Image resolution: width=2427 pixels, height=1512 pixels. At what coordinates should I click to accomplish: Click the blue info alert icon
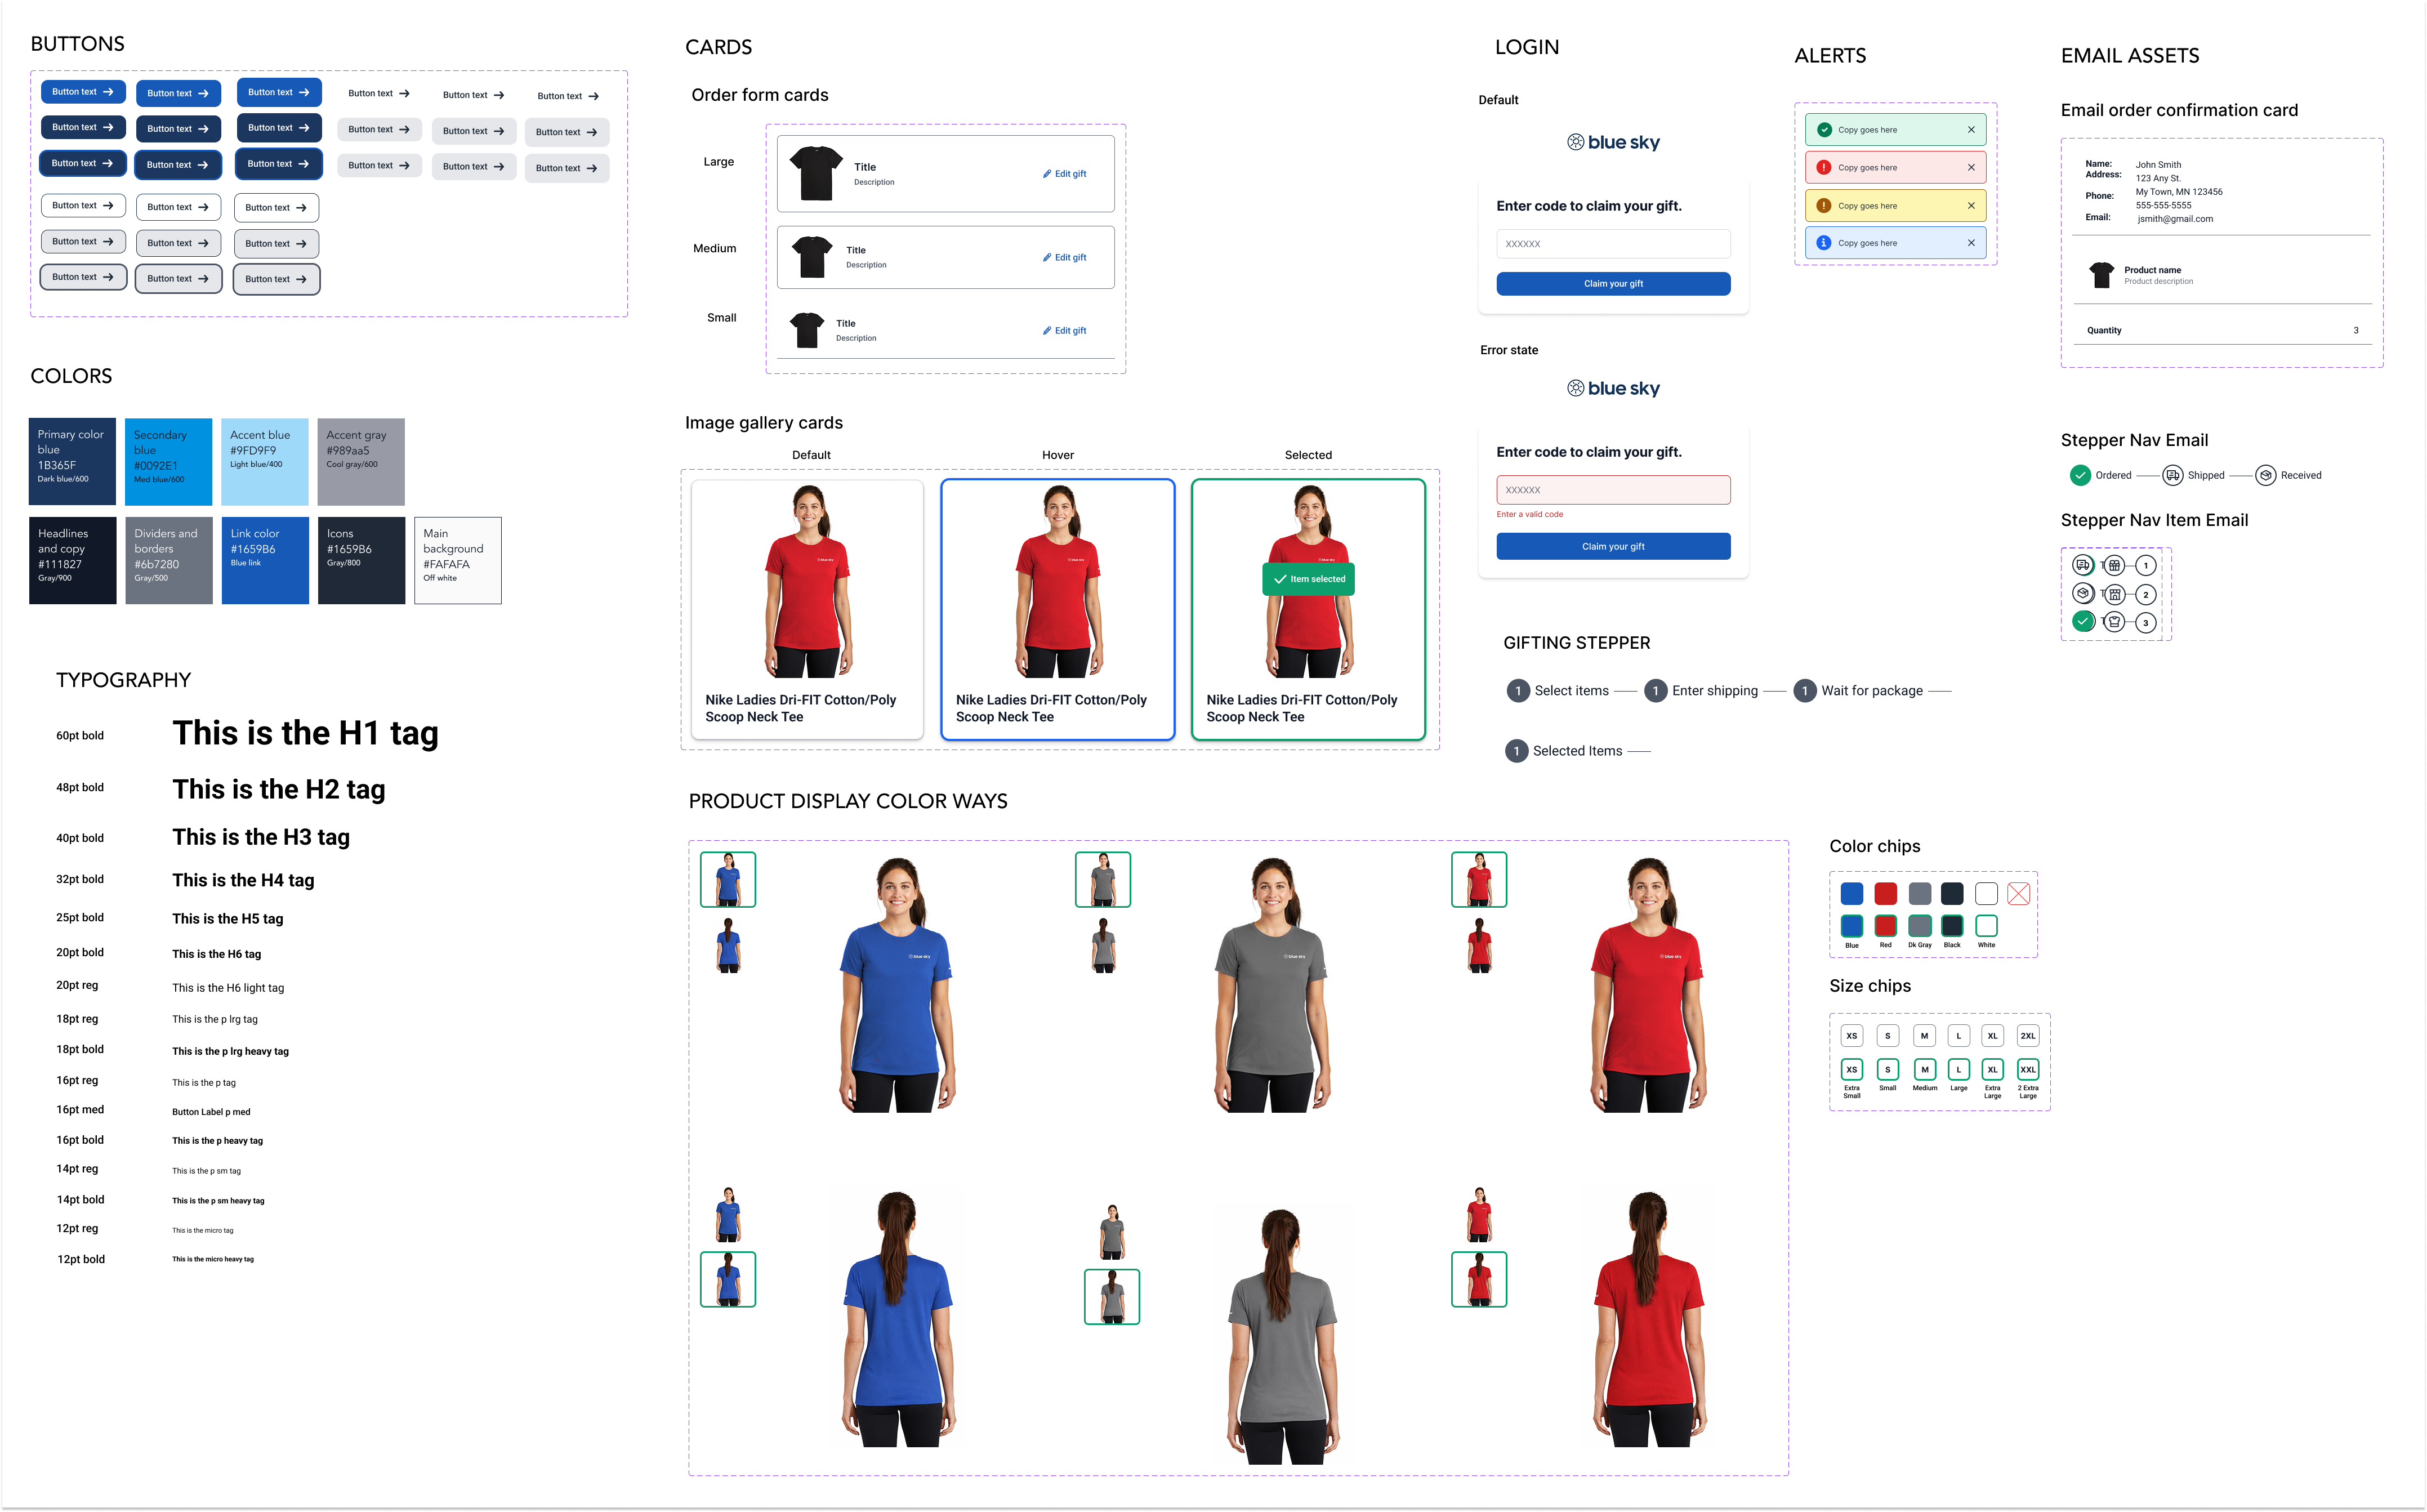tap(1823, 243)
